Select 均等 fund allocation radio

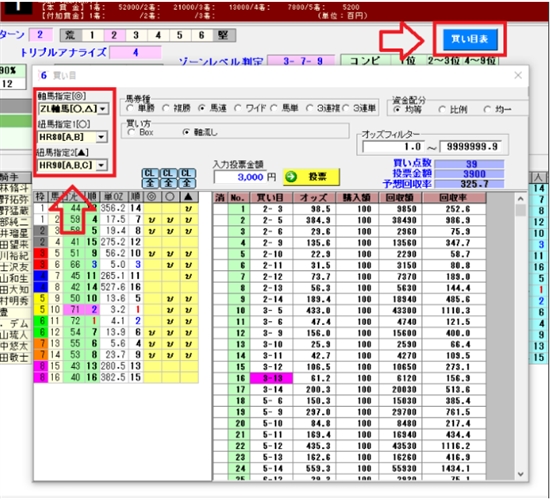[397, 109]
